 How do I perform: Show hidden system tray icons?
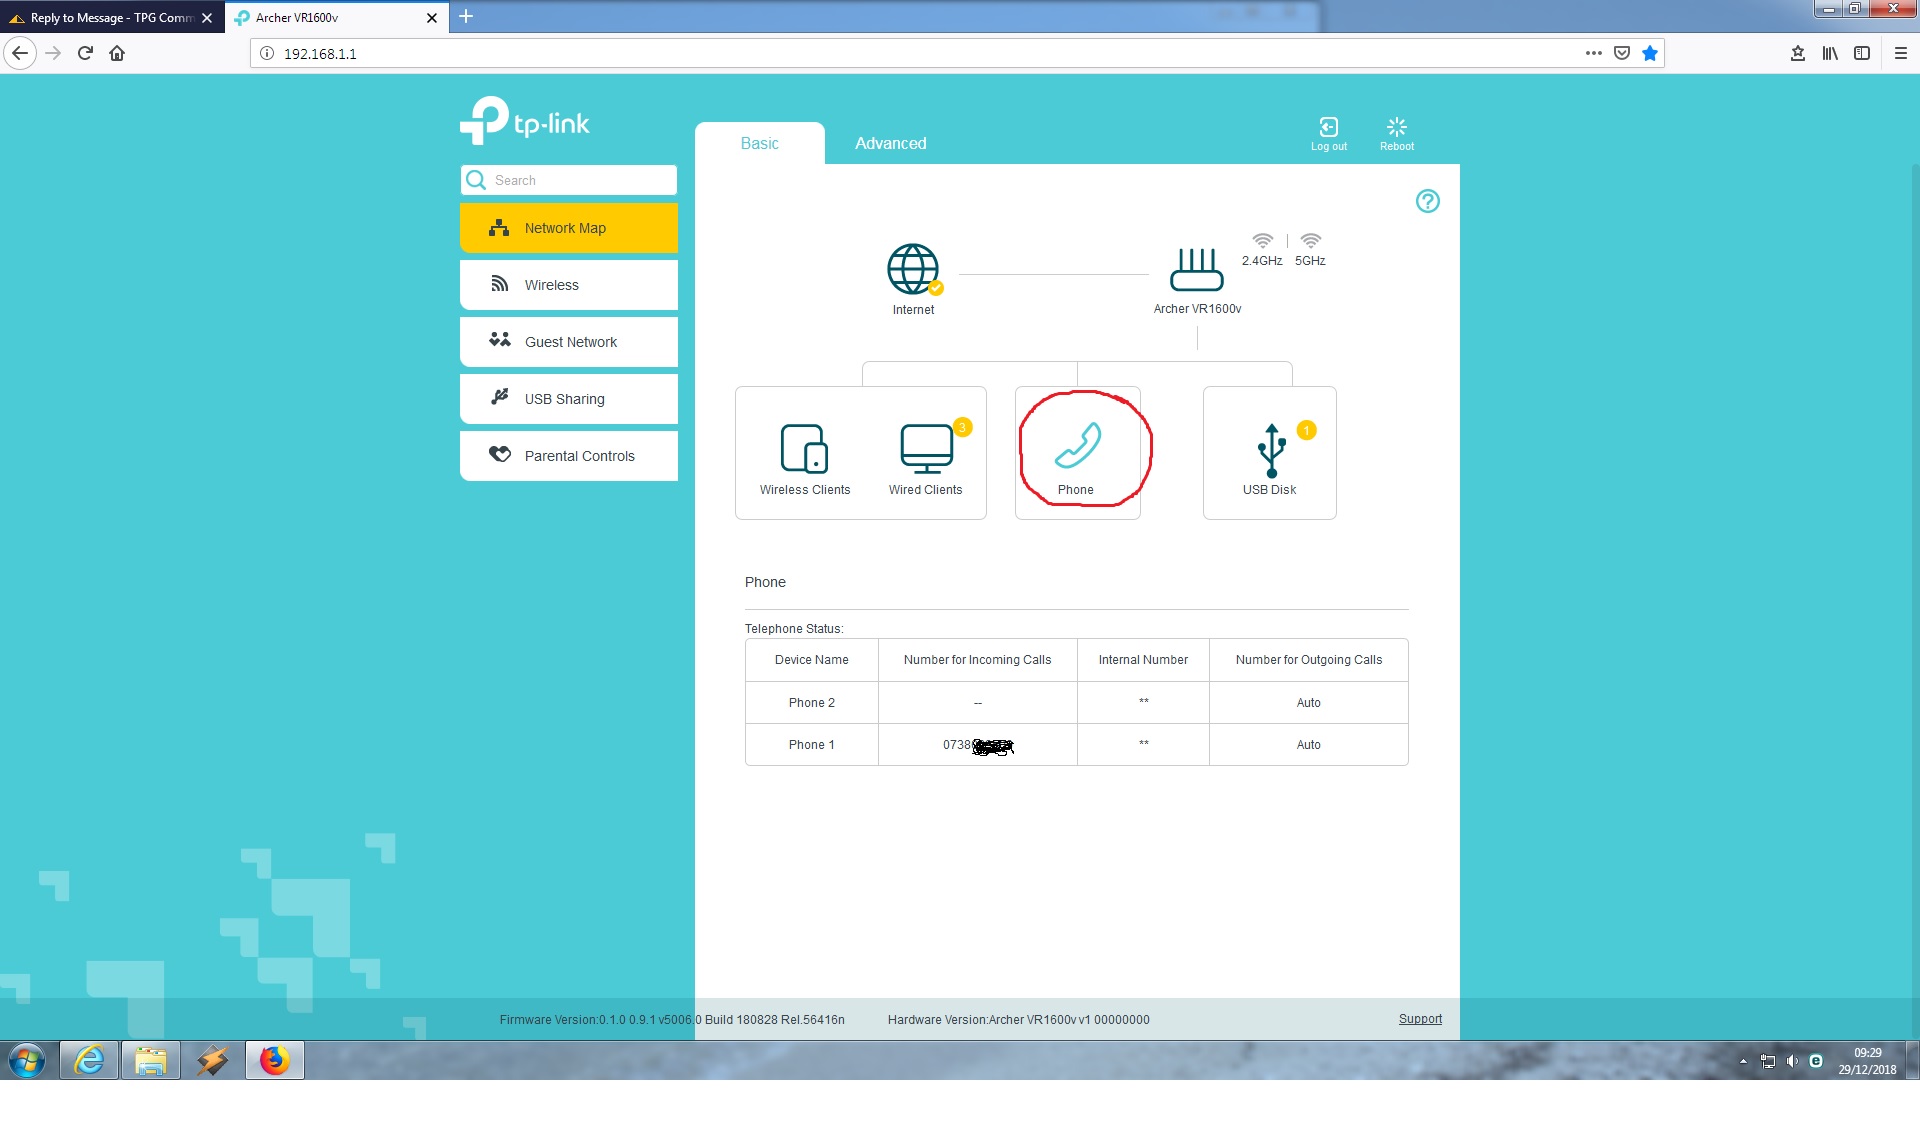click(x=1743, y=1061)
